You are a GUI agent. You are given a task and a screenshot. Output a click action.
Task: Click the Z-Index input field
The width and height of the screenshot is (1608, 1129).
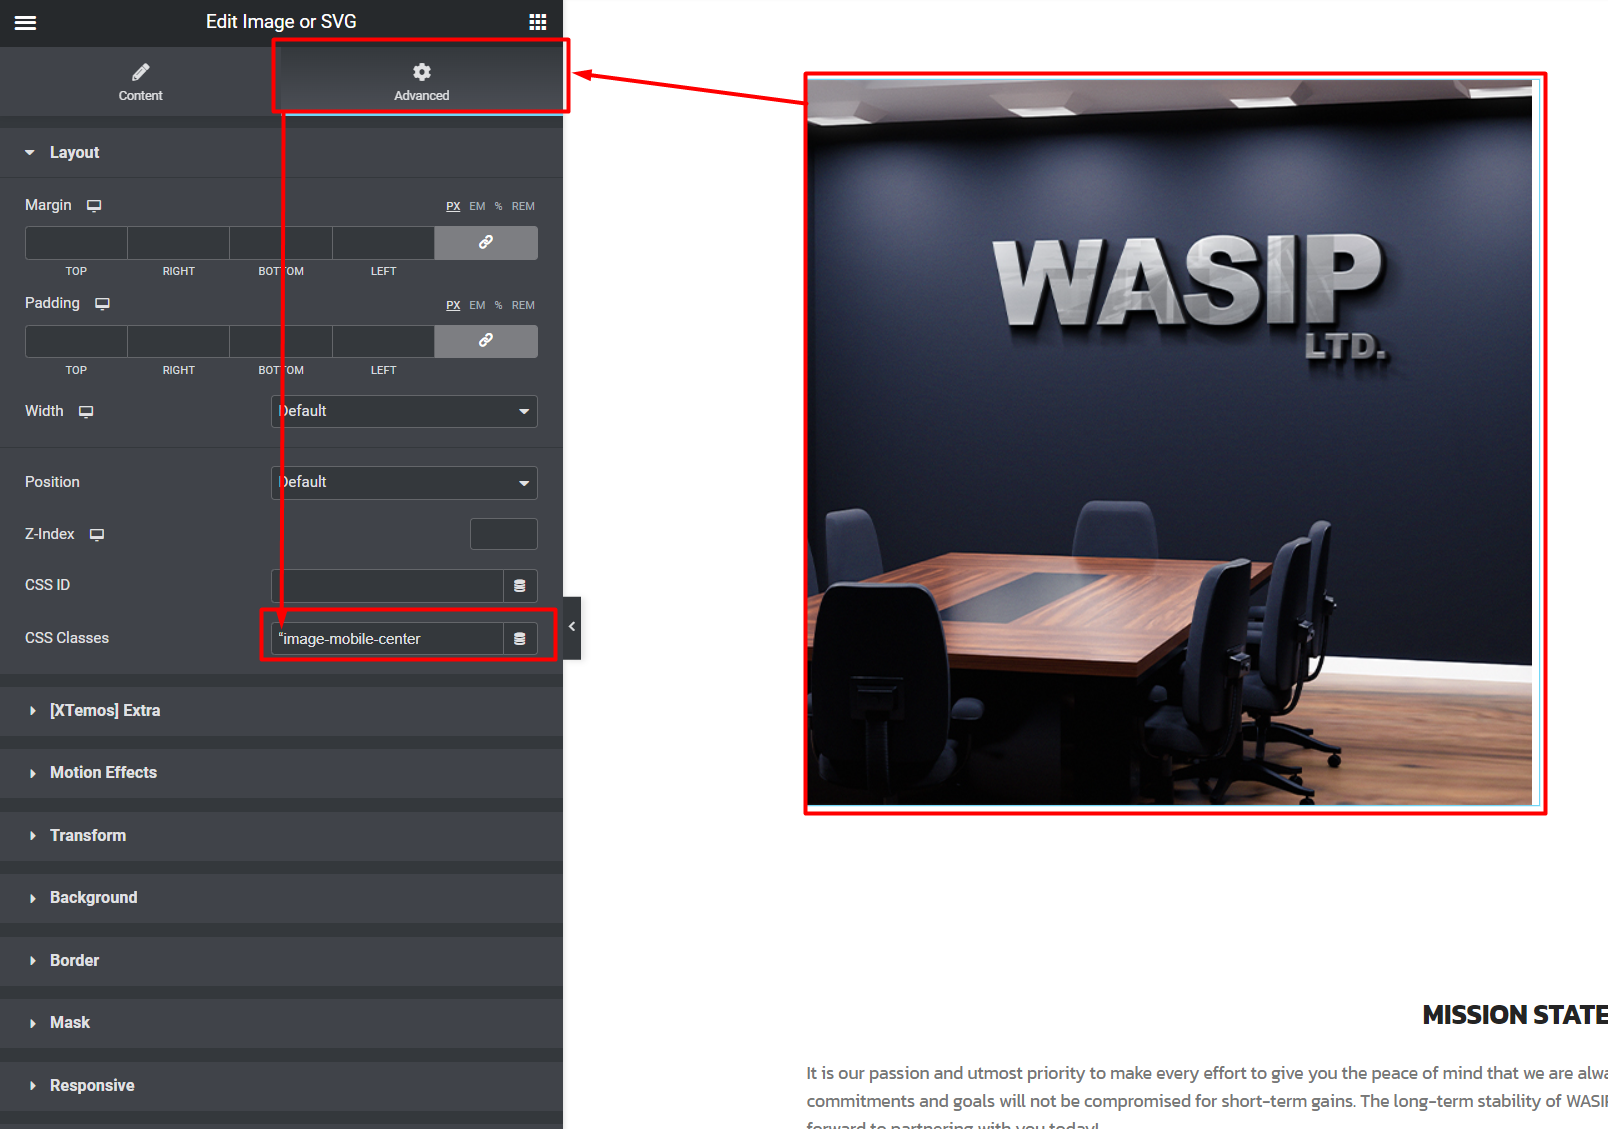click(504, 534)
